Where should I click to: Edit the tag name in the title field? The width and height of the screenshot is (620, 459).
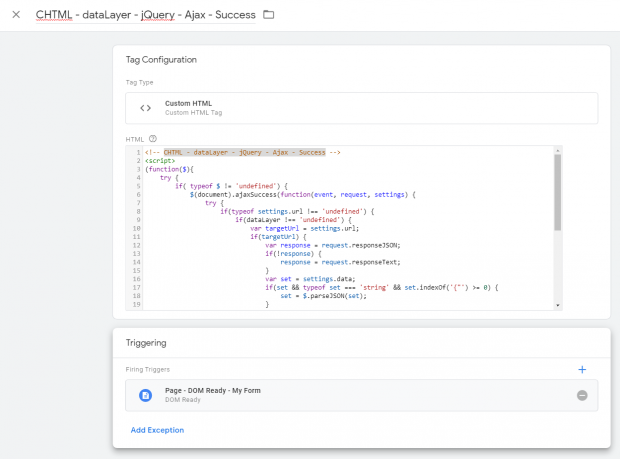click(x=145, y=15)
